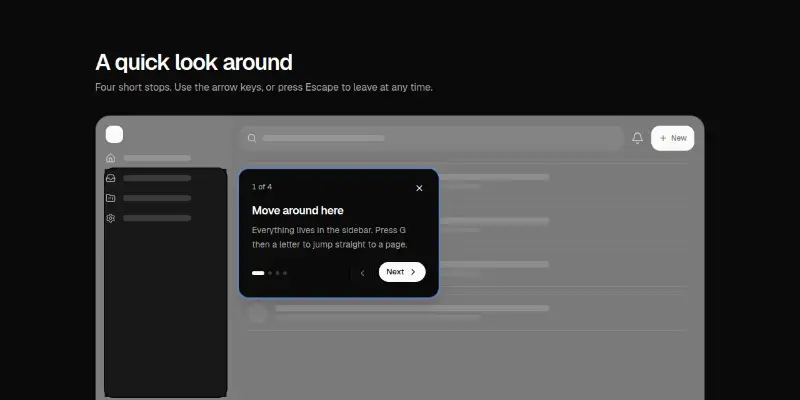Click the 'A quick look around' title
800x400 pixels.
coord(194,63)
